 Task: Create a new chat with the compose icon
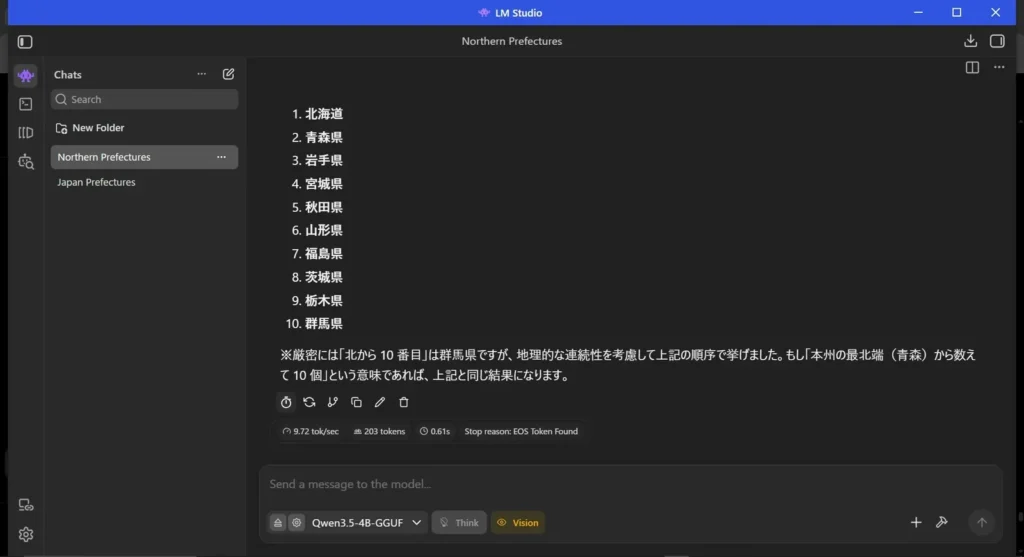coord(228,74)
